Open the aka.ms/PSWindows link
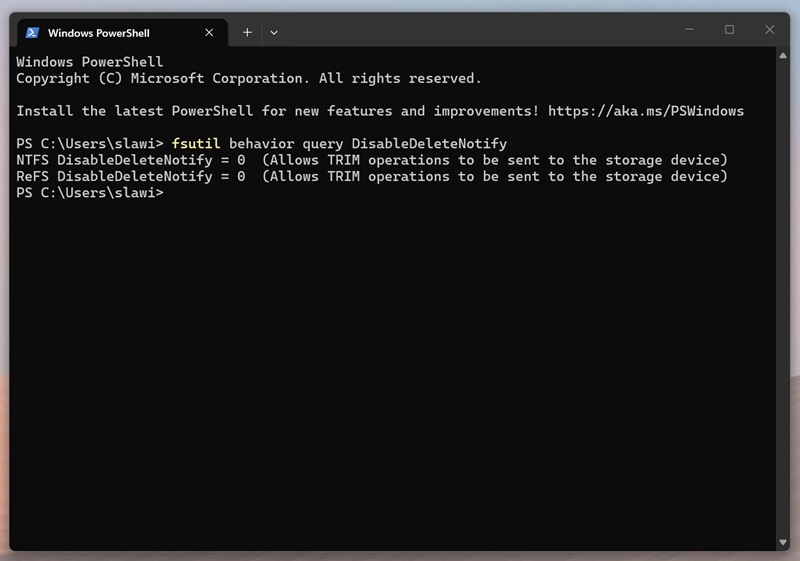 (646, 111)
